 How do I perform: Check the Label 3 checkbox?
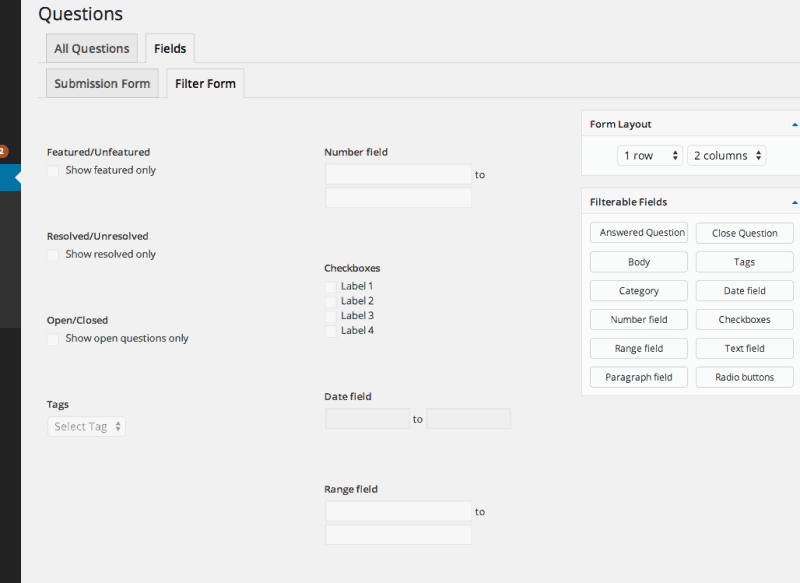coord(330,316)
